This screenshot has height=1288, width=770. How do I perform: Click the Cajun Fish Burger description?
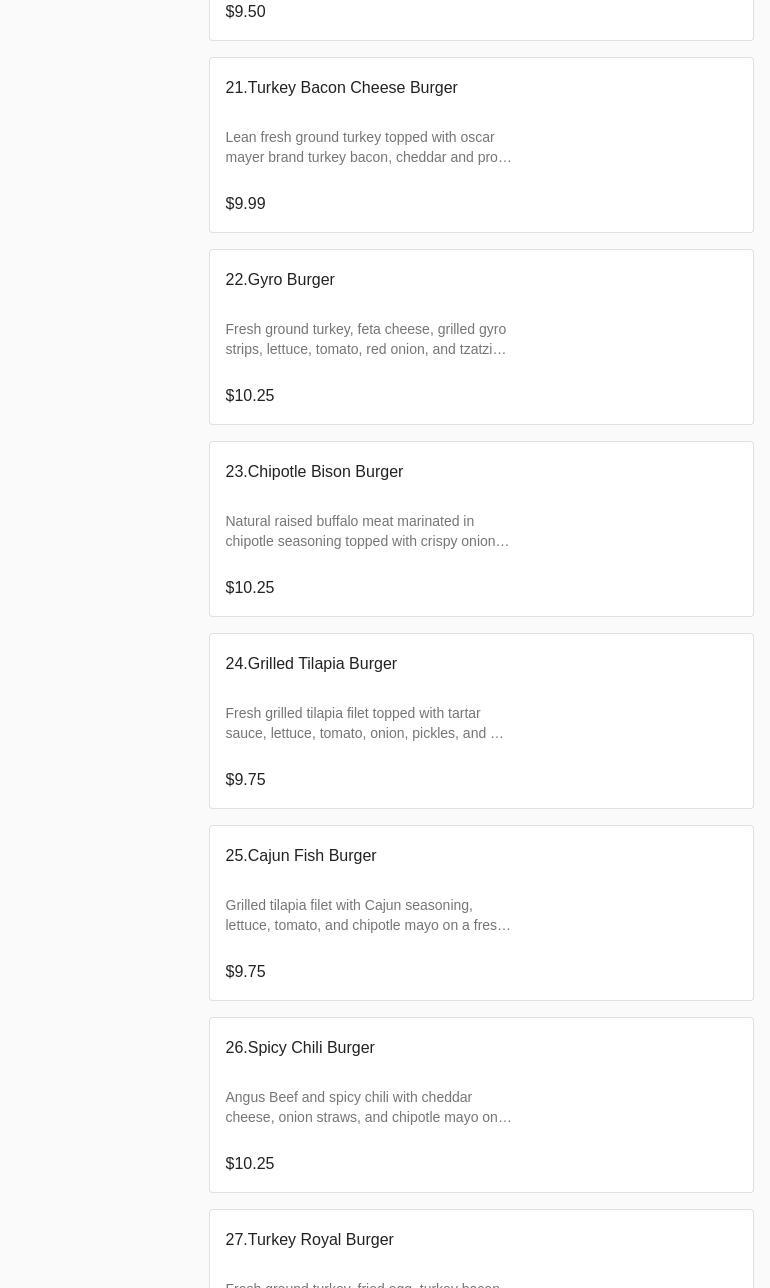(368, 915)
